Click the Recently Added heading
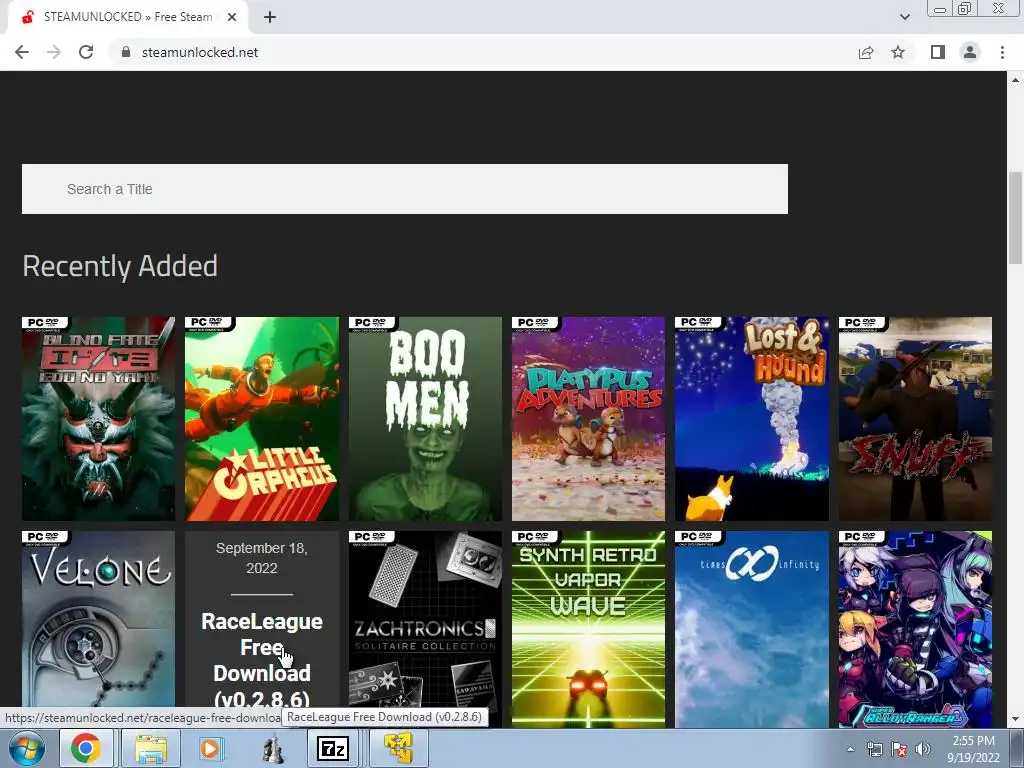The image size is (1024, 768). click(x=120, y=266)
